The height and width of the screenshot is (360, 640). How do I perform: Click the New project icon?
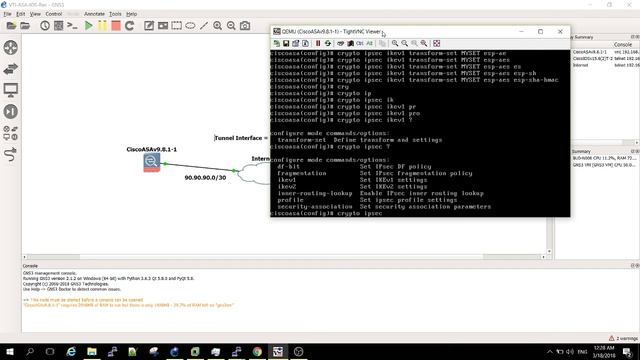[11, 26]
